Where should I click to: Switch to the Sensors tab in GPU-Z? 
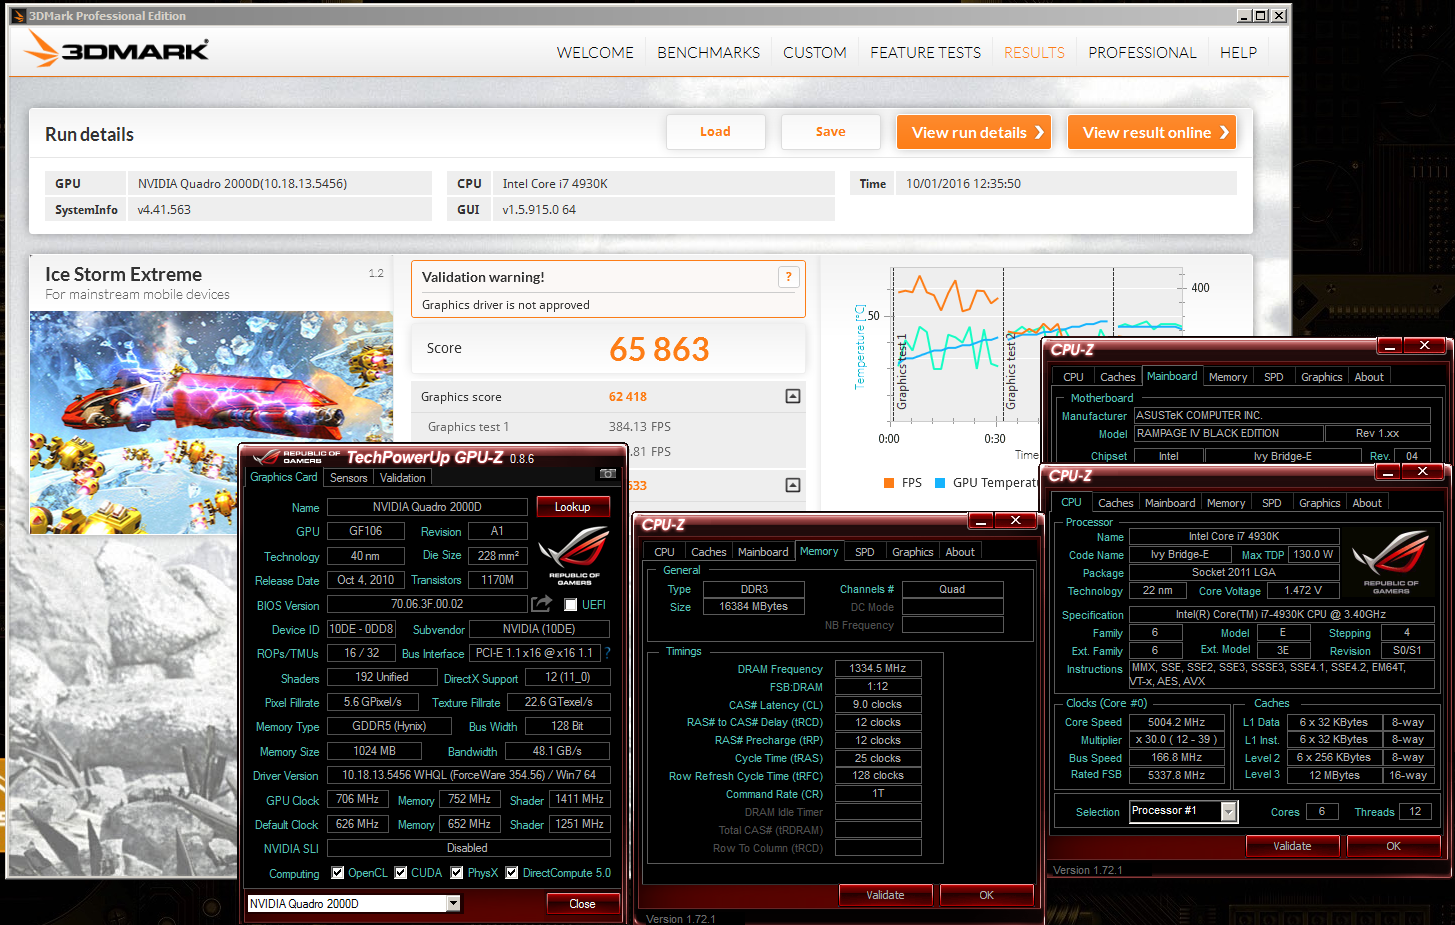pos(349,478)
